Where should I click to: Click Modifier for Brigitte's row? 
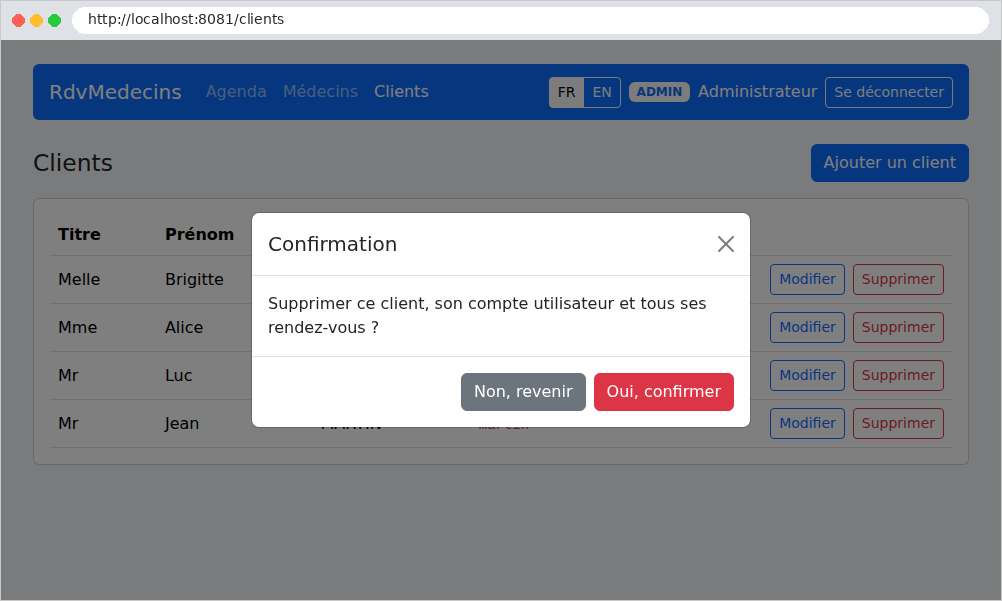[807, 279]
